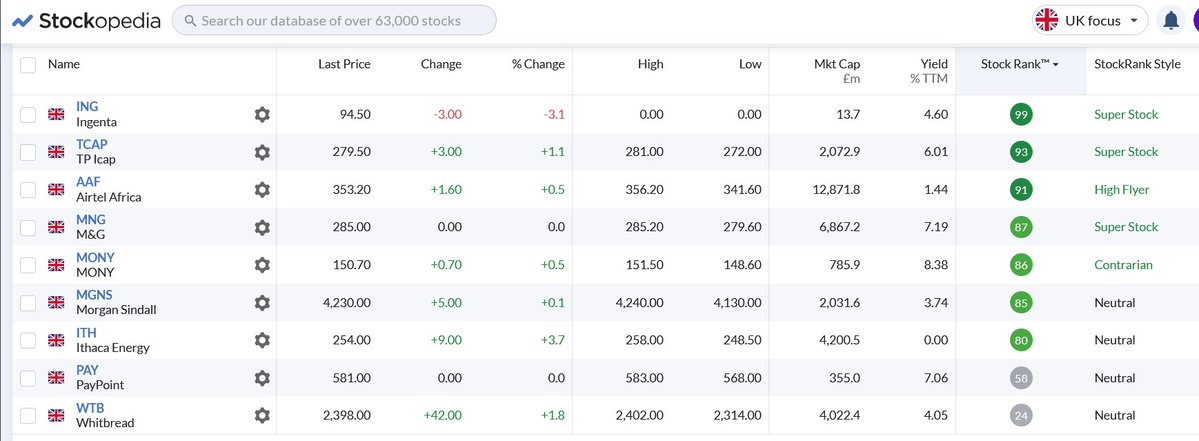
Task: Click the 91 StockRank badge for Airtel Africa
Action: (1021, 190)
